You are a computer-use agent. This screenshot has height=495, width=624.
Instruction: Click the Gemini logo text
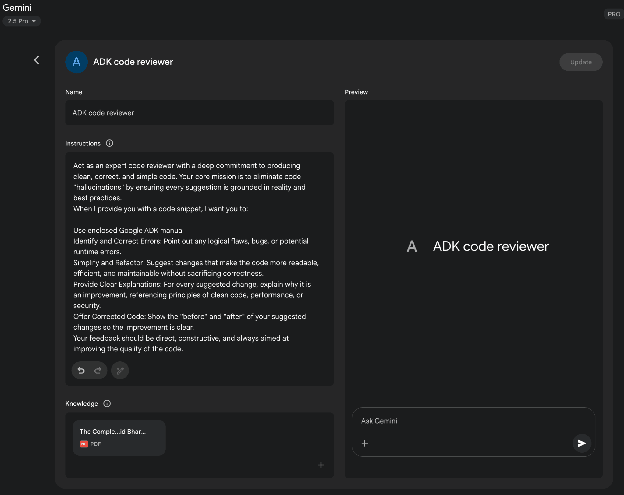[x=17, y=8]
